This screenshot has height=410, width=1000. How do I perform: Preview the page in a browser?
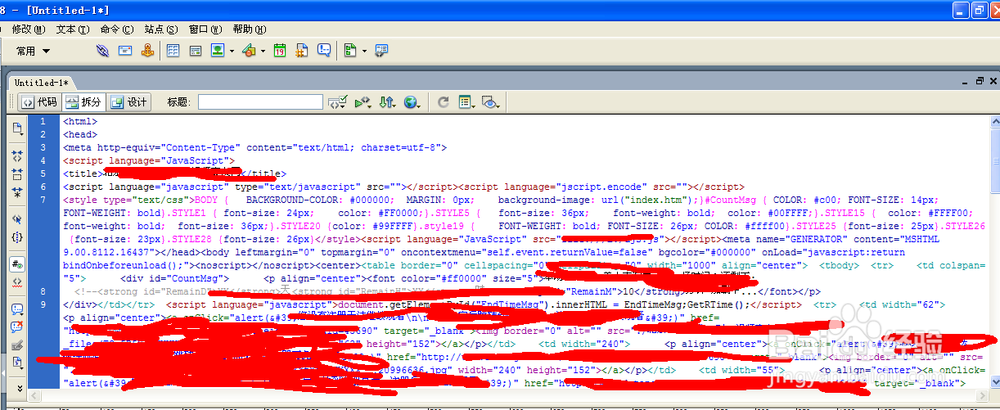[x=412, y=102]
